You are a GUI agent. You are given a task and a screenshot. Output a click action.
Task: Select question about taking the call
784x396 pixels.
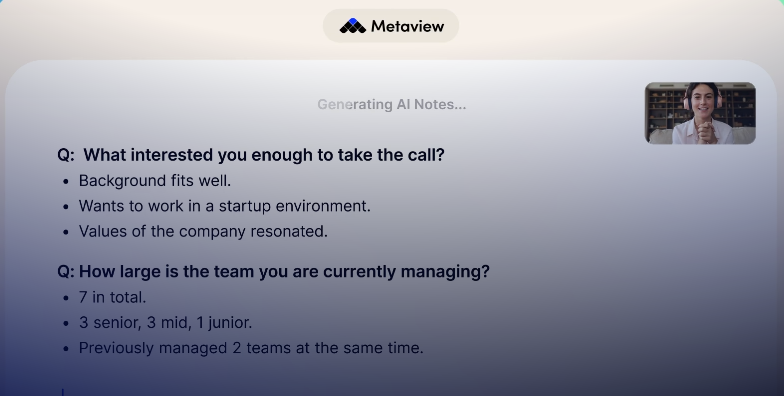click(x=251, y=155)
